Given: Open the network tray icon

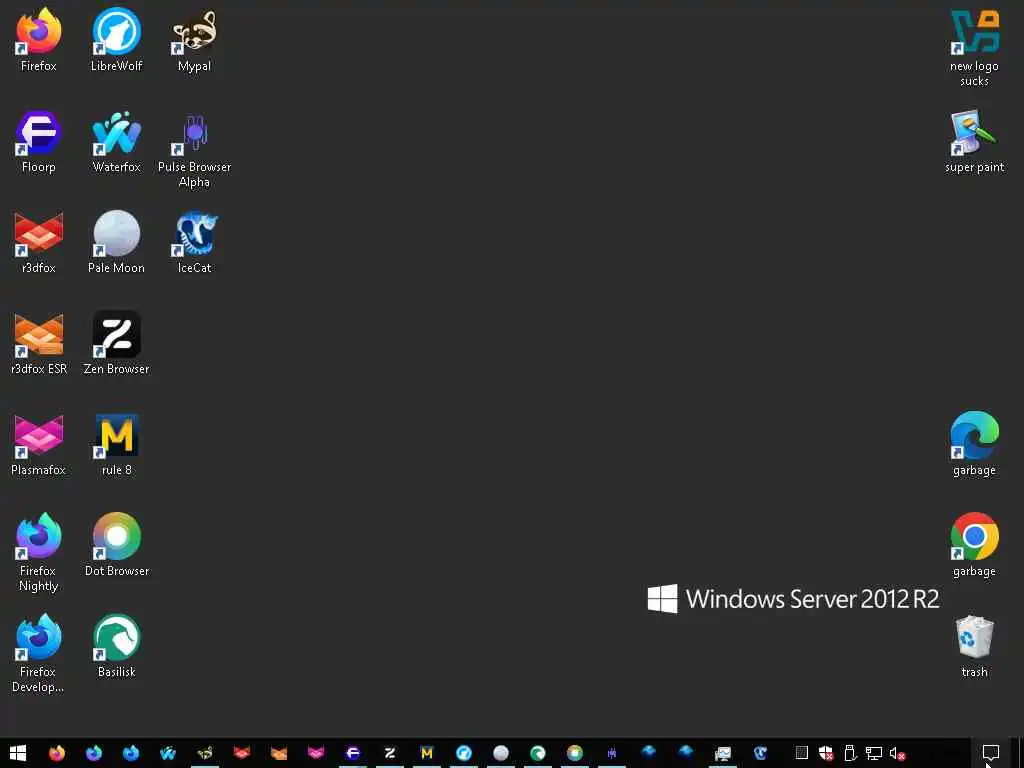Looking at the screenshot, I should click(x=874, y=753).
